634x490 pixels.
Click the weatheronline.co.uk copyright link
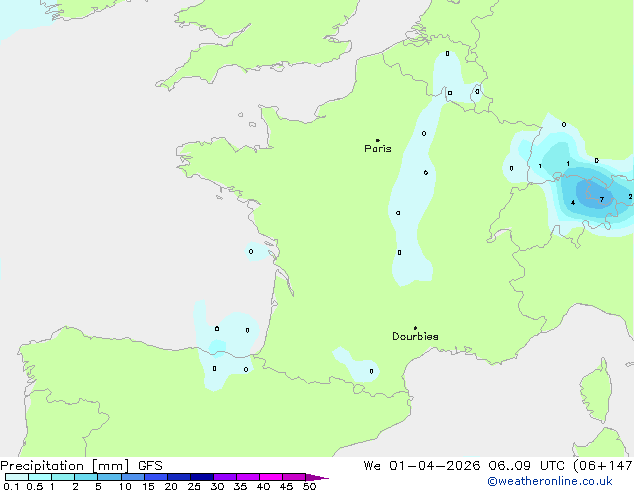[x=550, y=481]
